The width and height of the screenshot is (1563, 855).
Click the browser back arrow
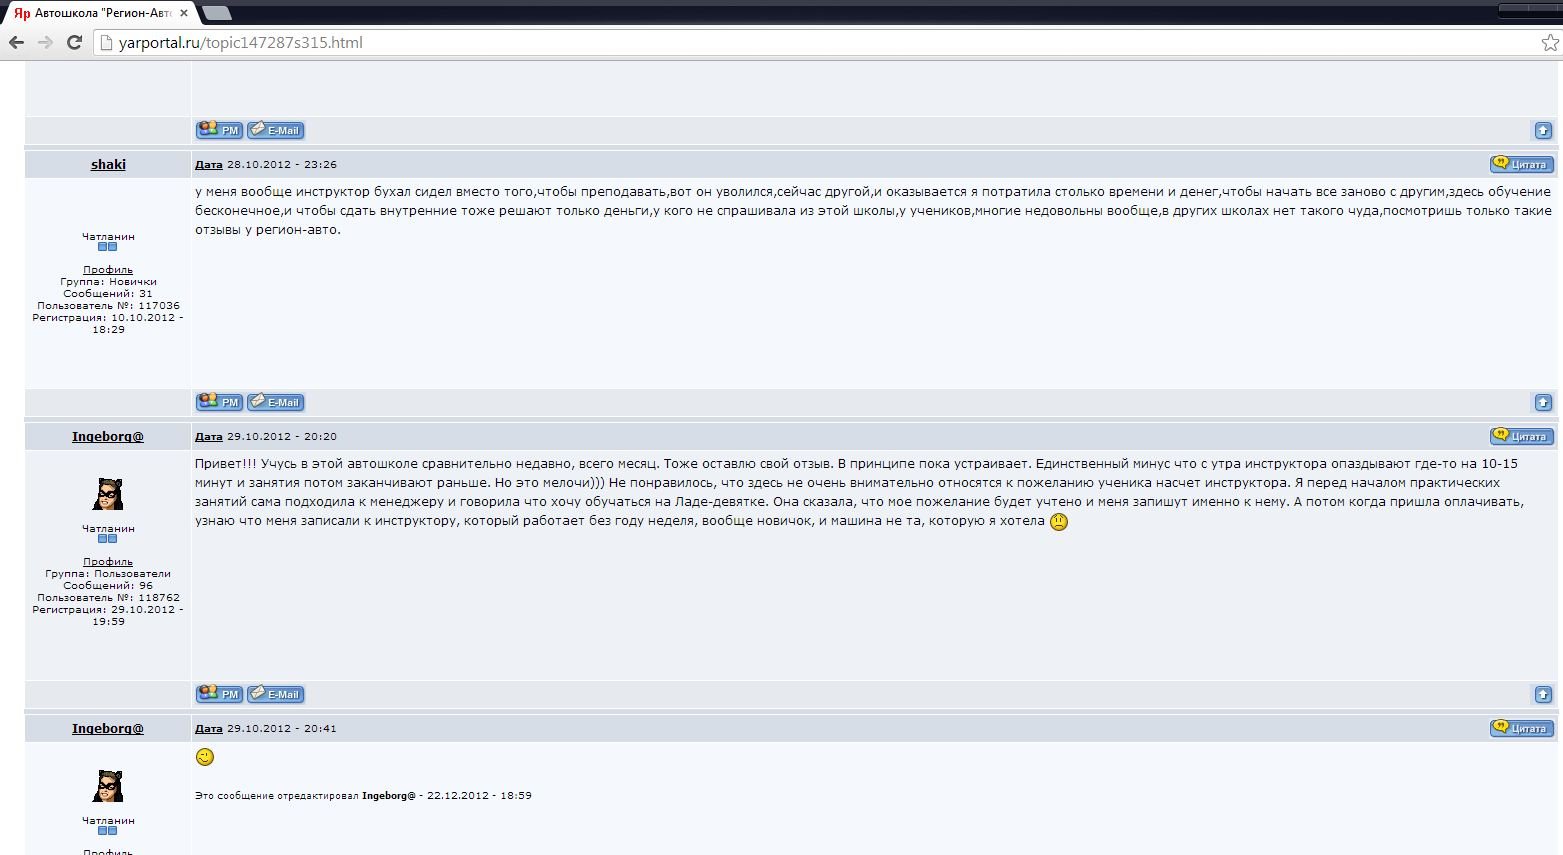click(16, 42)
